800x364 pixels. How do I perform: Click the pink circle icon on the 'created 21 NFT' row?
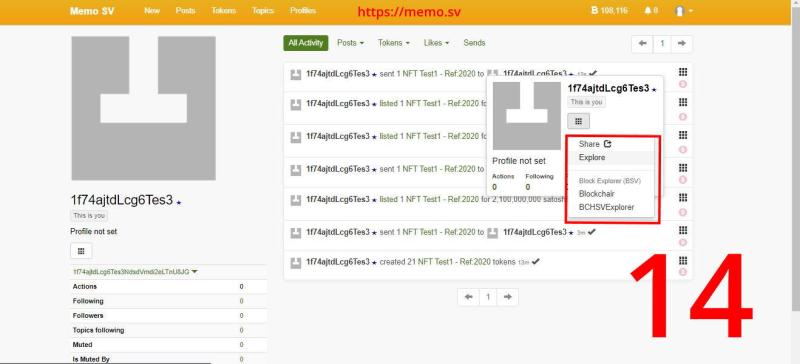[x=683, y=272]
